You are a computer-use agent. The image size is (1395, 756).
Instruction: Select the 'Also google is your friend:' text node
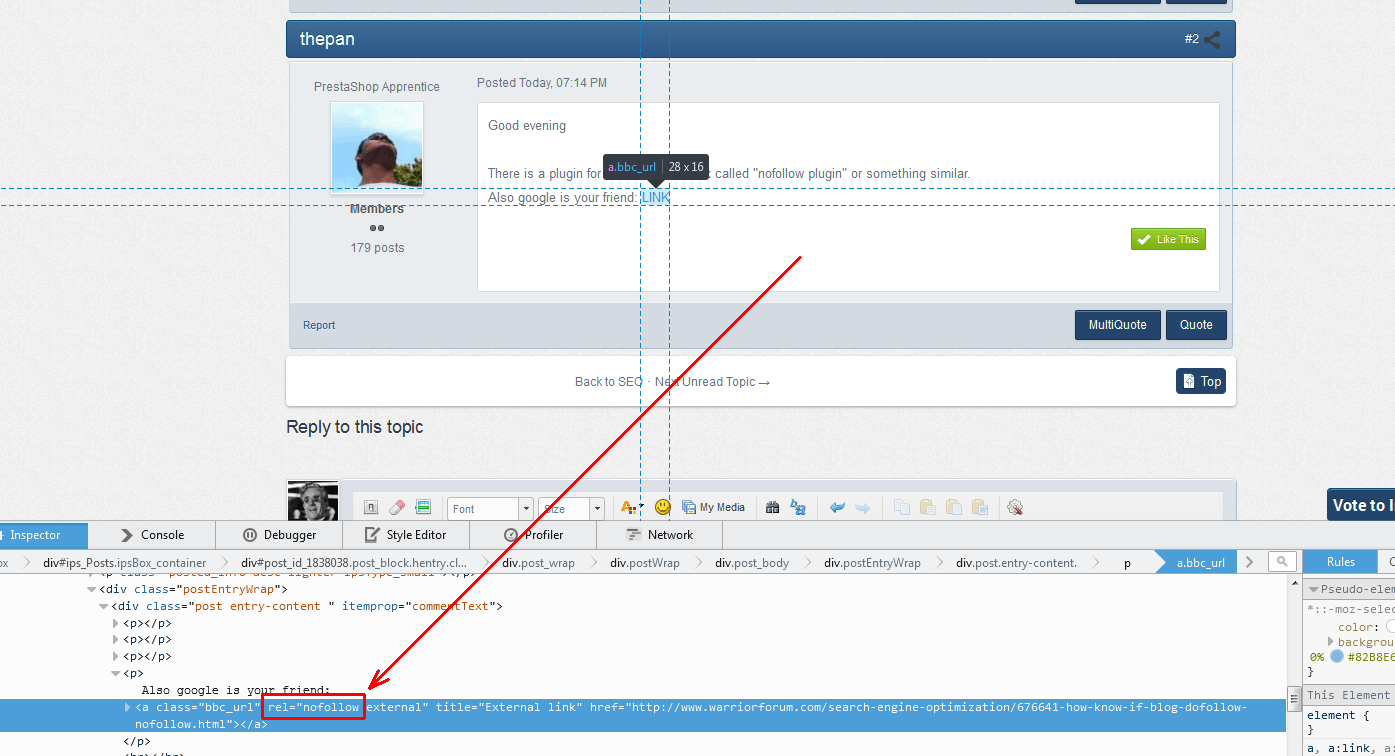(x=236, y=691)
